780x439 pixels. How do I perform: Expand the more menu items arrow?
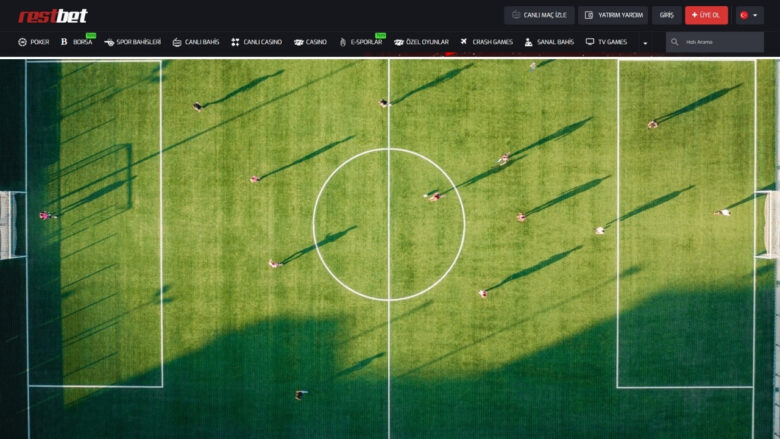(645, 43)
